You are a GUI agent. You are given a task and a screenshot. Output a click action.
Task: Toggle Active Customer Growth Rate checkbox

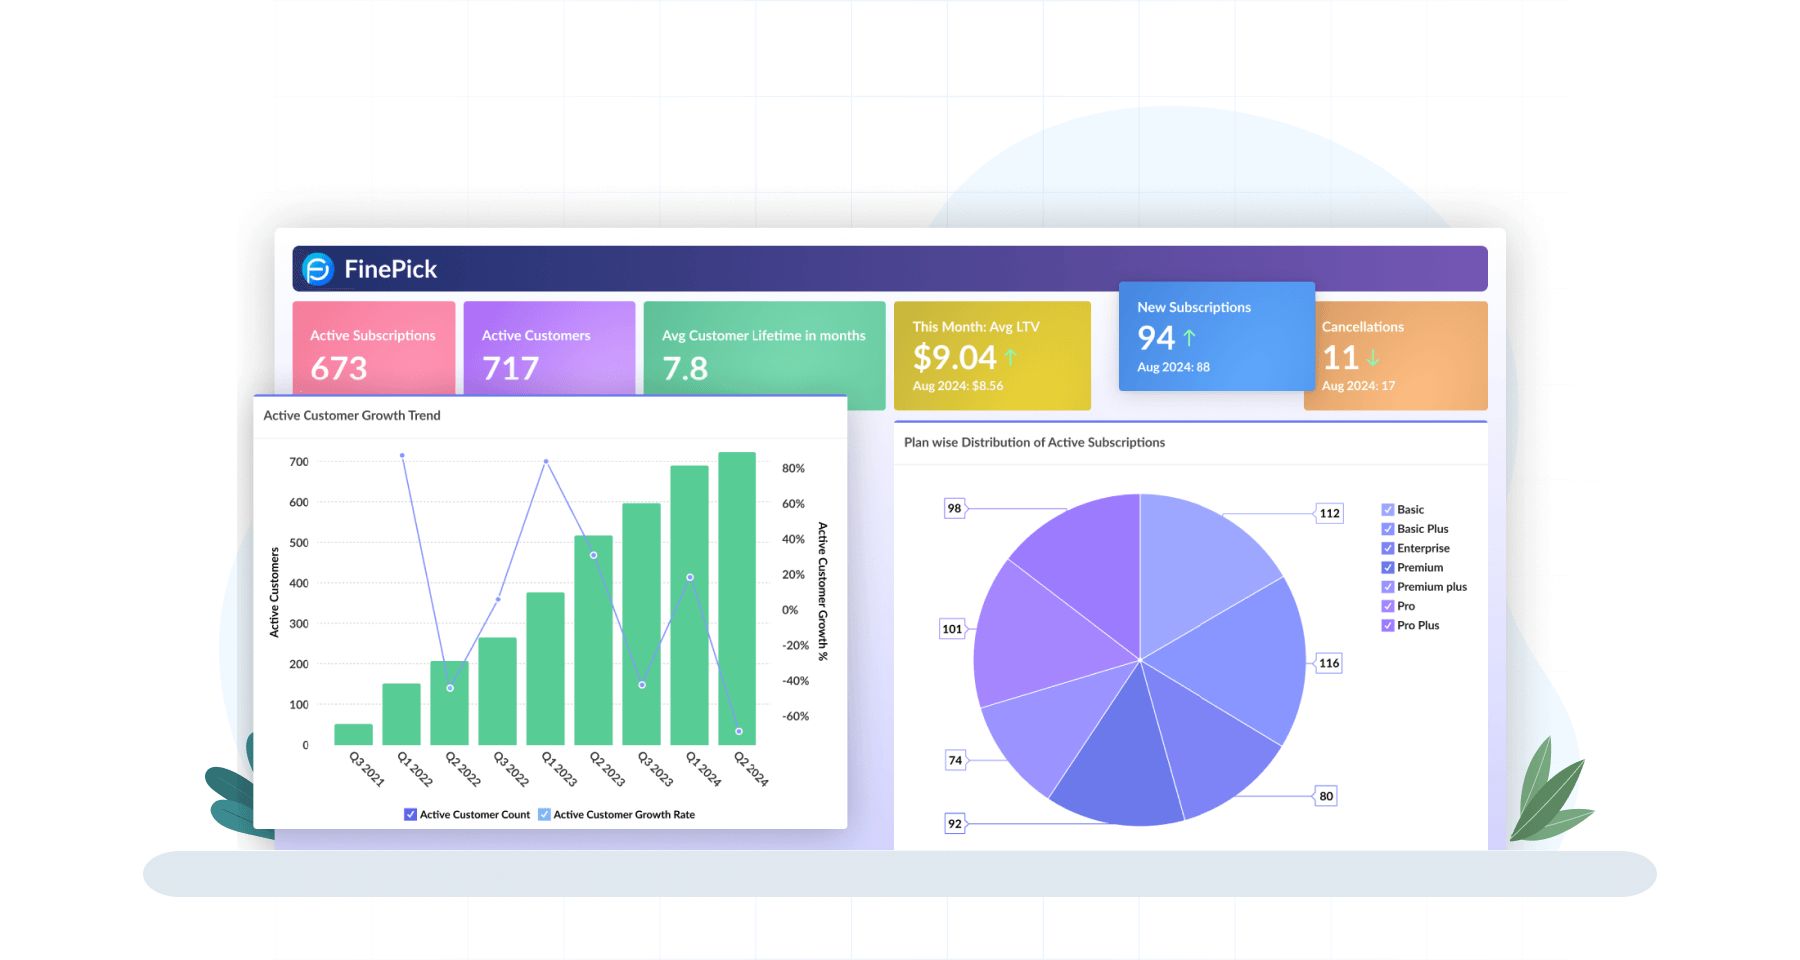pos(544,814)
